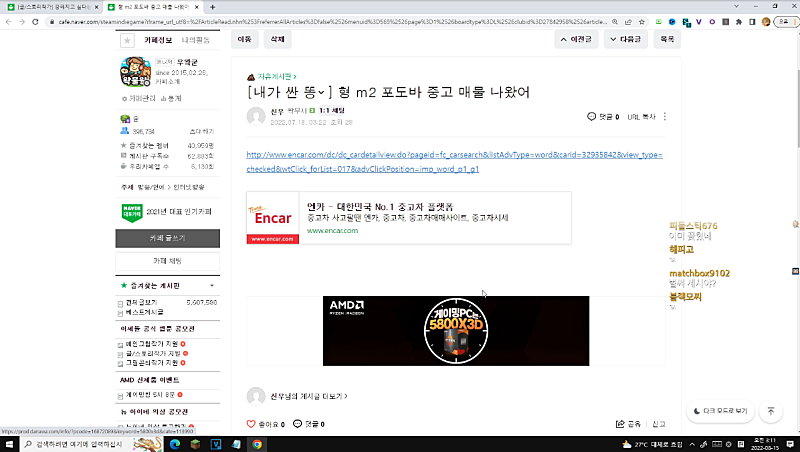
Task: Open the 그림콘티작가 지원 board
Action: pos(152,363)
